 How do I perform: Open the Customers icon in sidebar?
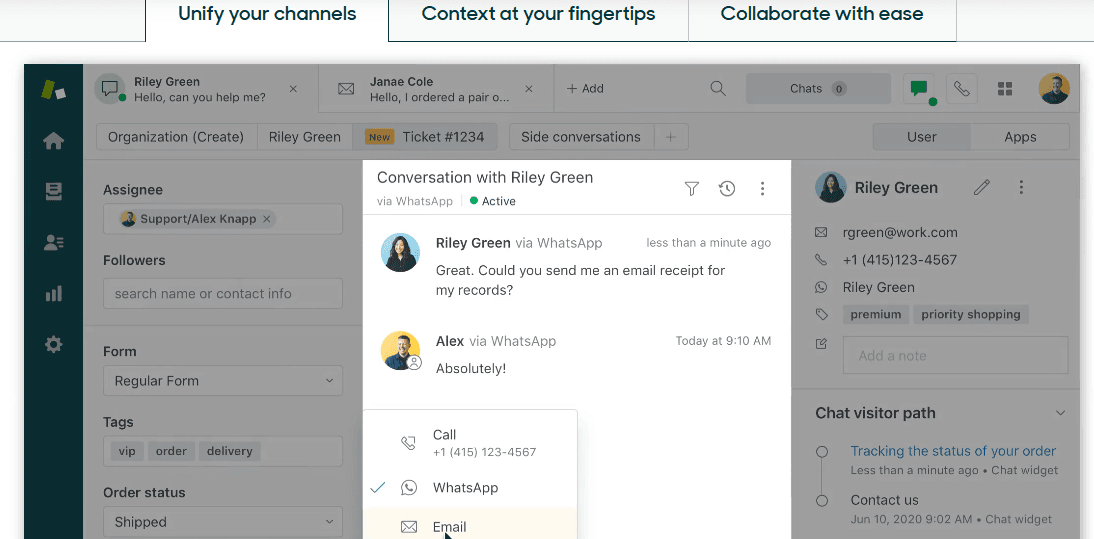tap(54, 243)
